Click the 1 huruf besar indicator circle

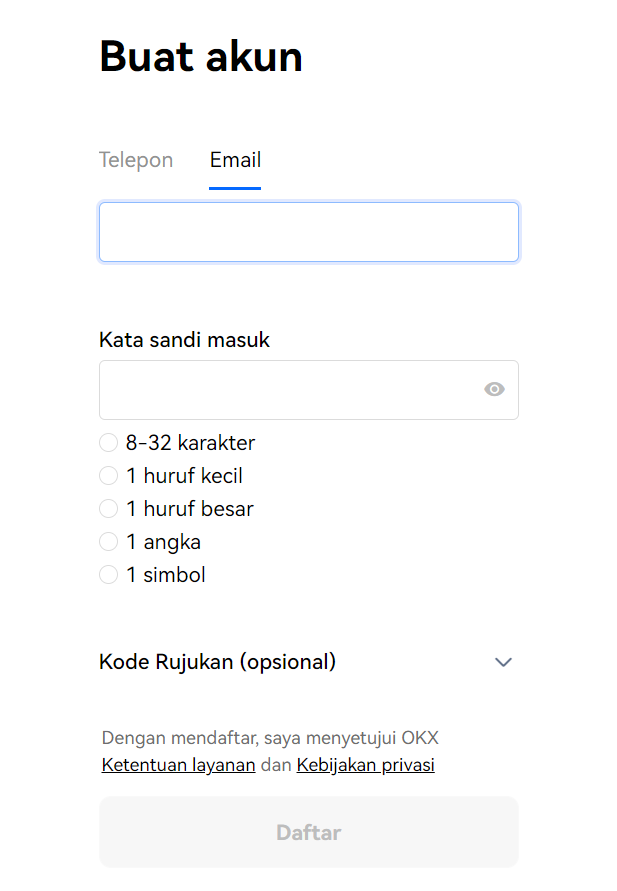pyautogui.click(x=109, y=509)
